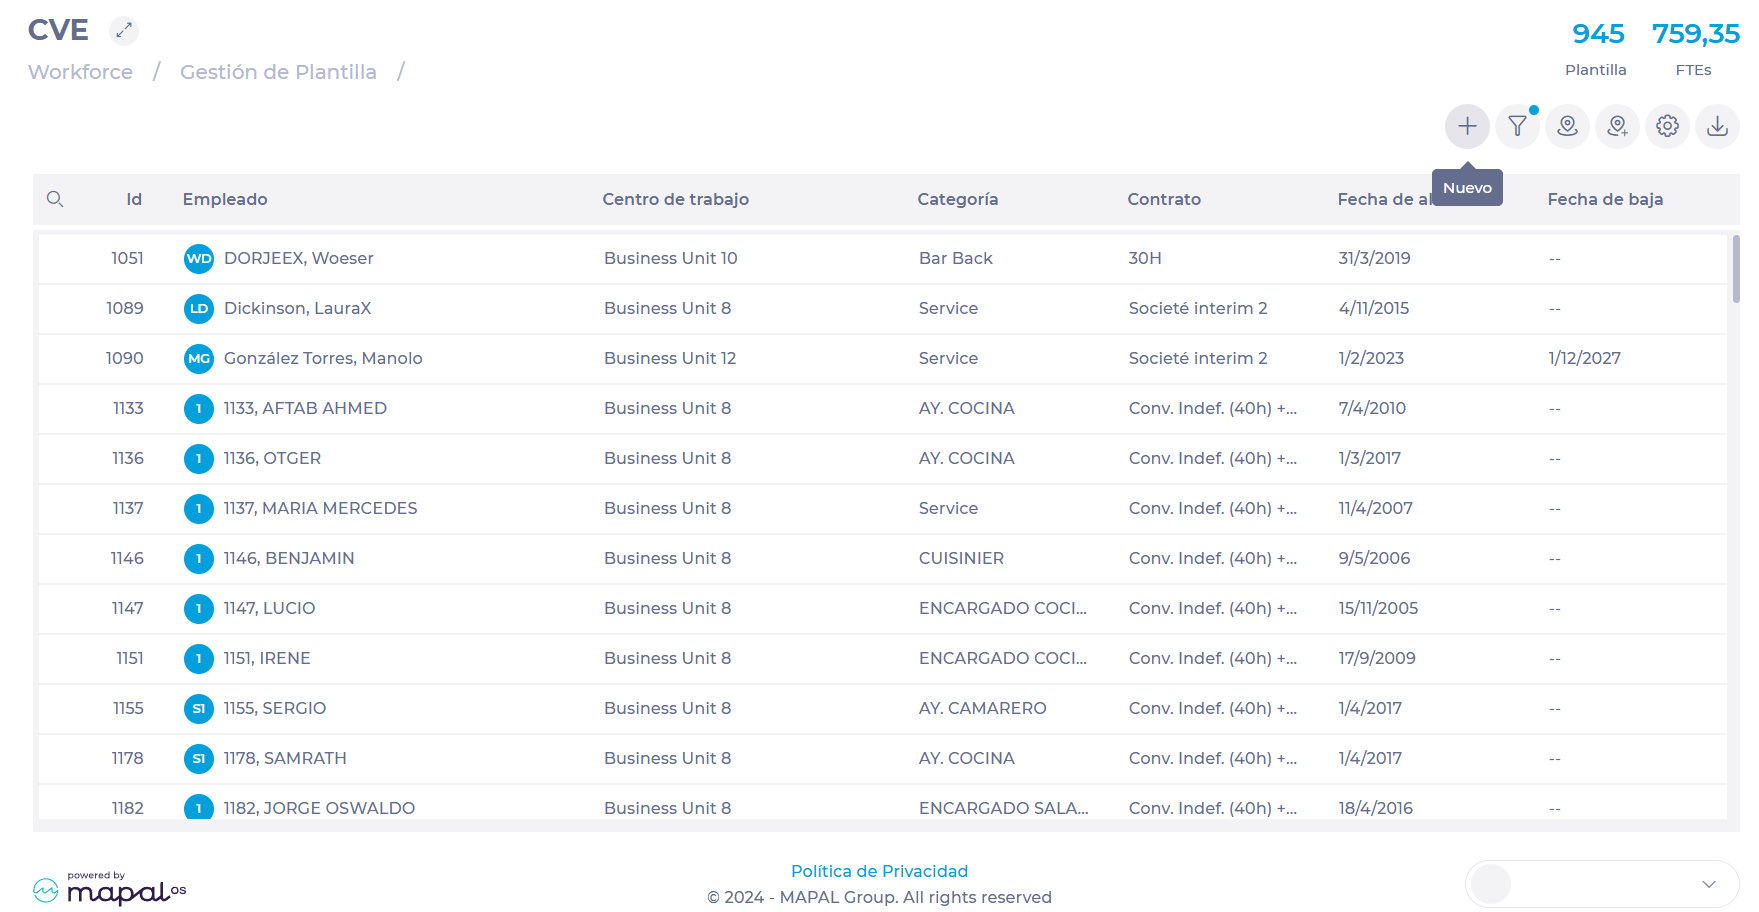Click the table vertical scrollbar
This screenshot has height=912, width=1759.
1735,270
